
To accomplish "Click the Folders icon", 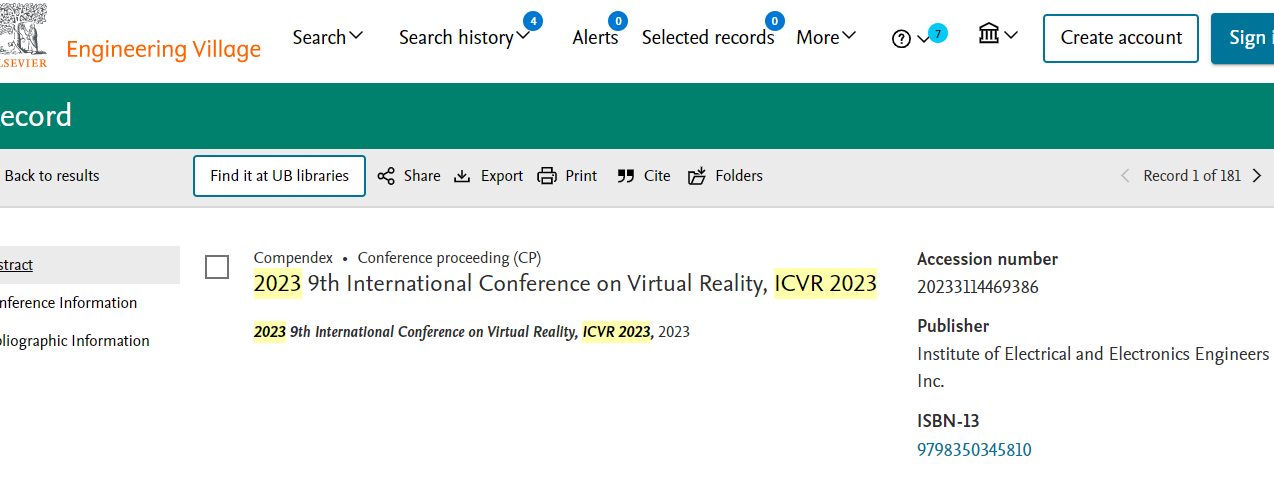I will pos(697,176).
